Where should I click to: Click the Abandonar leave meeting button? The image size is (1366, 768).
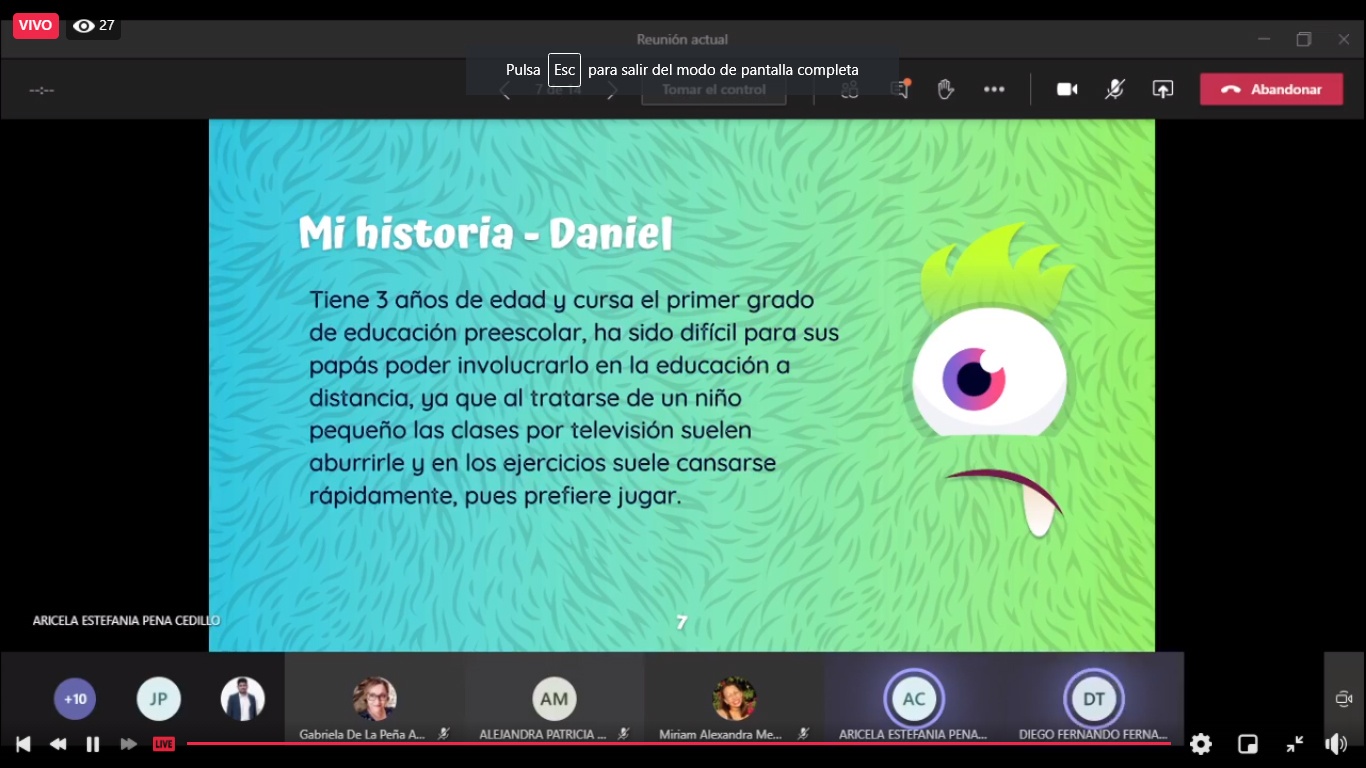coord(1271,89)
